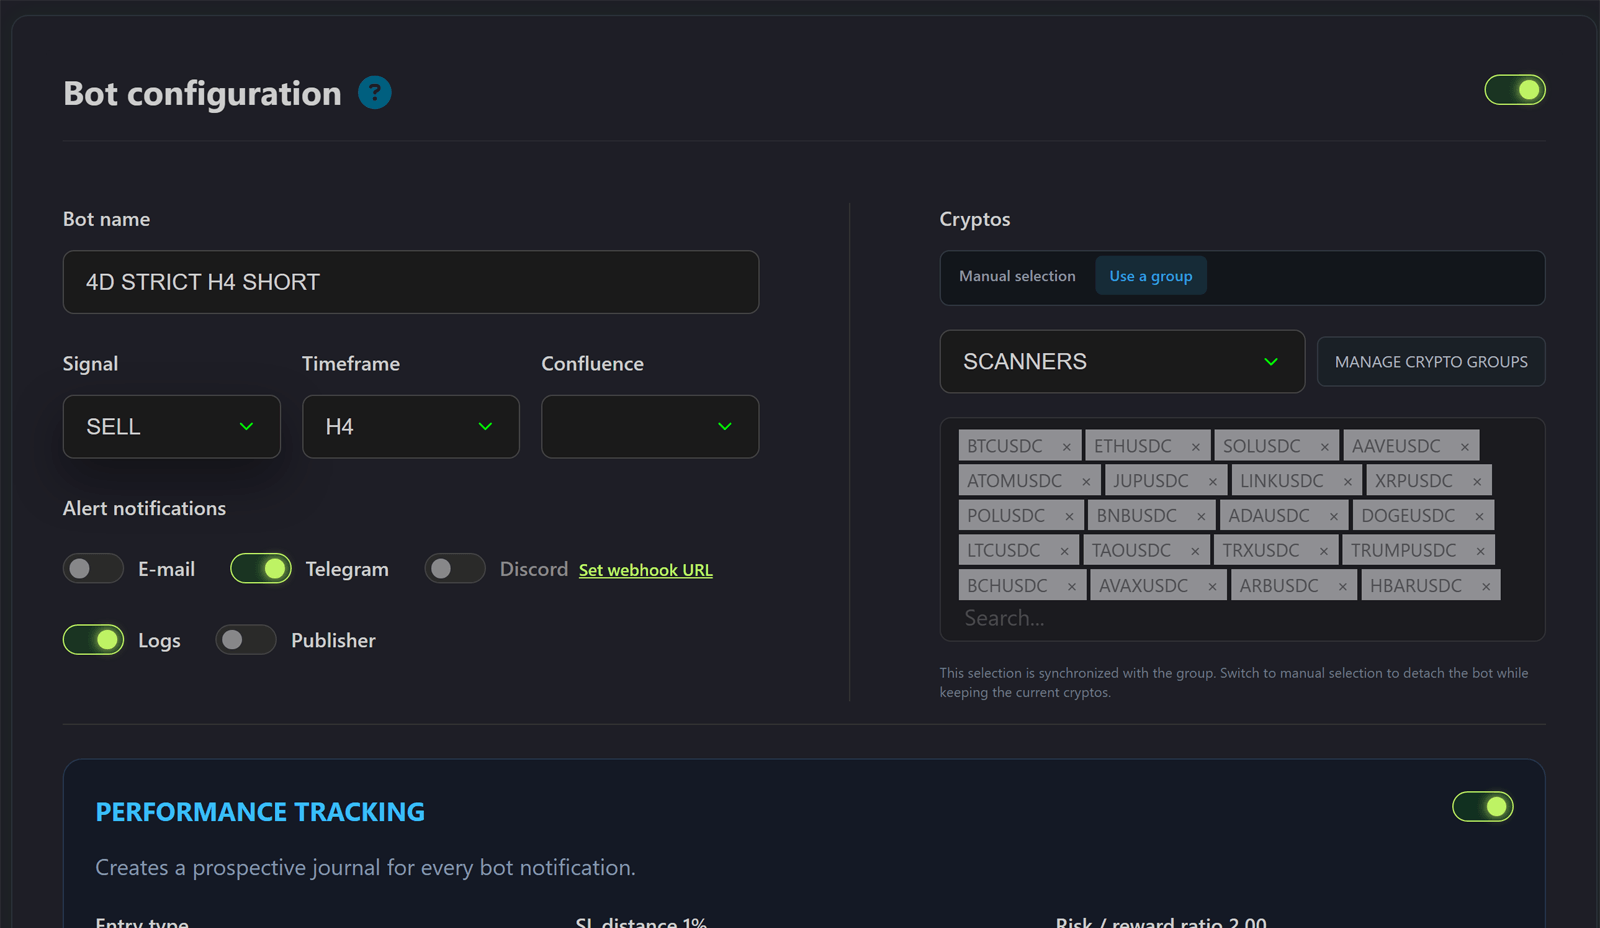Expand the SCANNERS group dropdown
The height and width of the screenshot is (928, 1600).
(1122, 362)
